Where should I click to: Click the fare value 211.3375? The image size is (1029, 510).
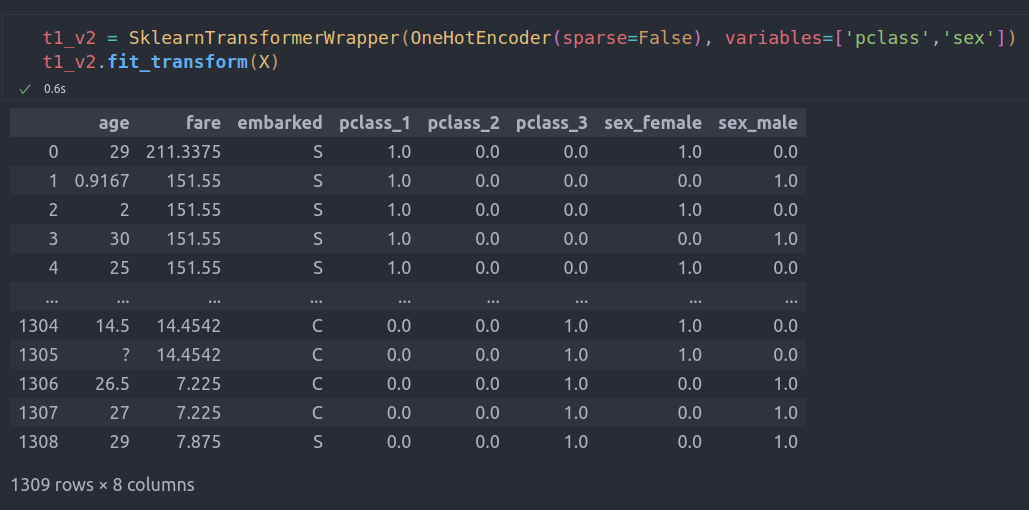[184, 152]
